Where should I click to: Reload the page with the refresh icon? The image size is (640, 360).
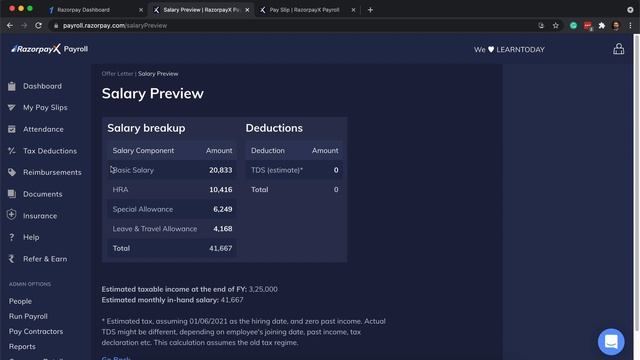[x=38, y=25]
